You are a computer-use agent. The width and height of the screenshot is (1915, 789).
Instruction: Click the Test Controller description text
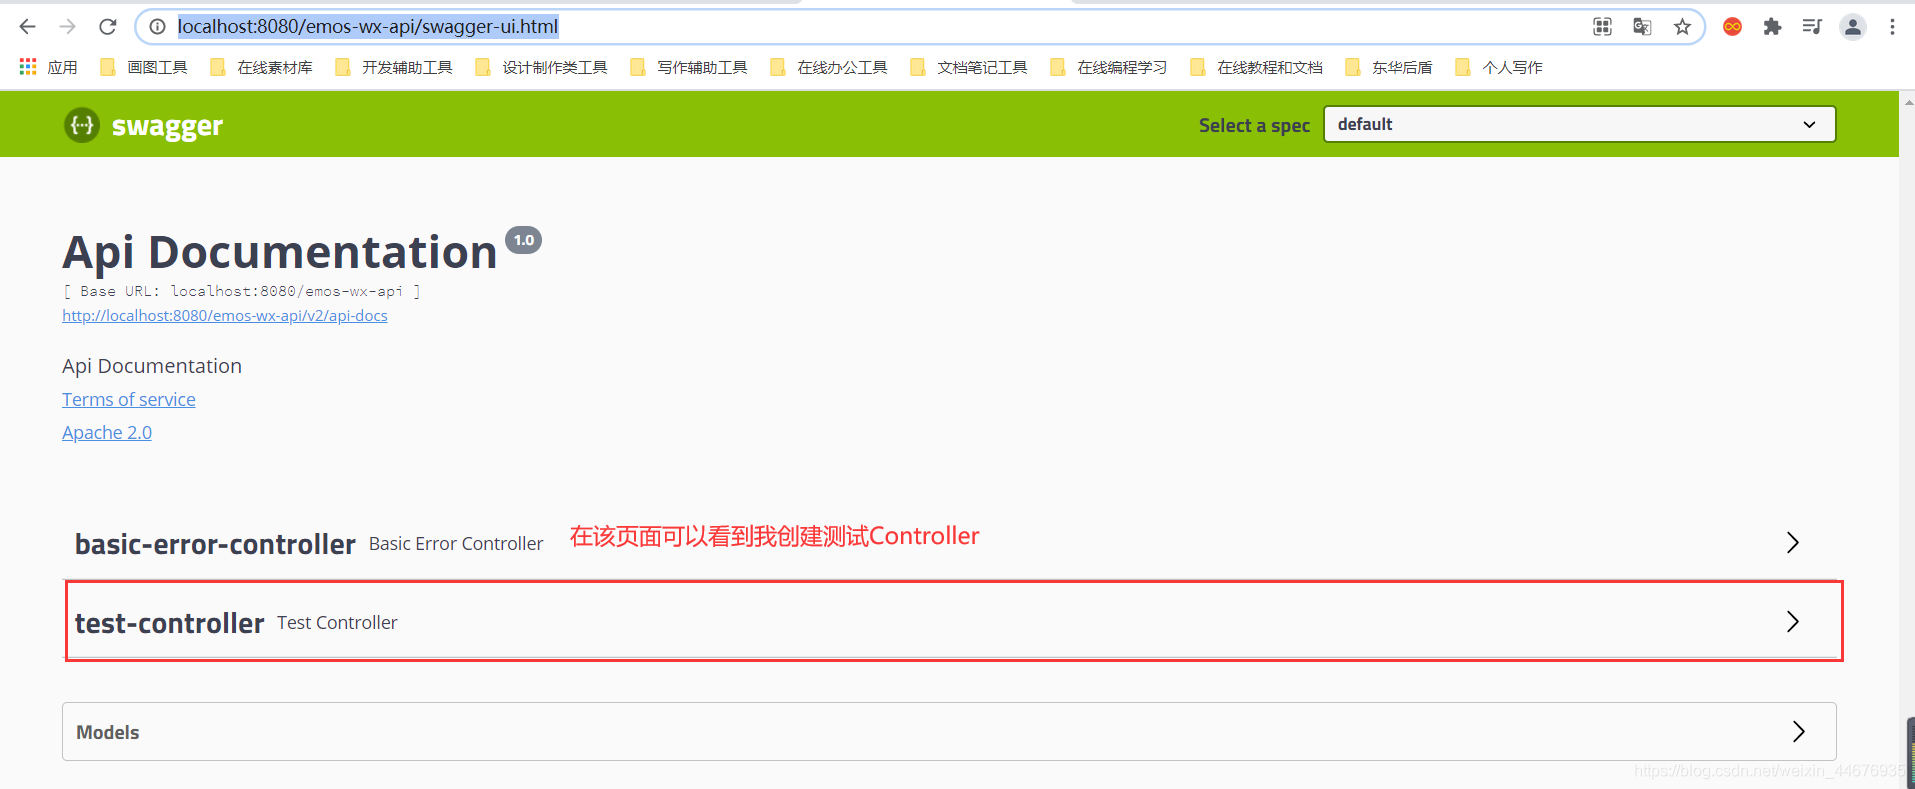pos(337,622)
